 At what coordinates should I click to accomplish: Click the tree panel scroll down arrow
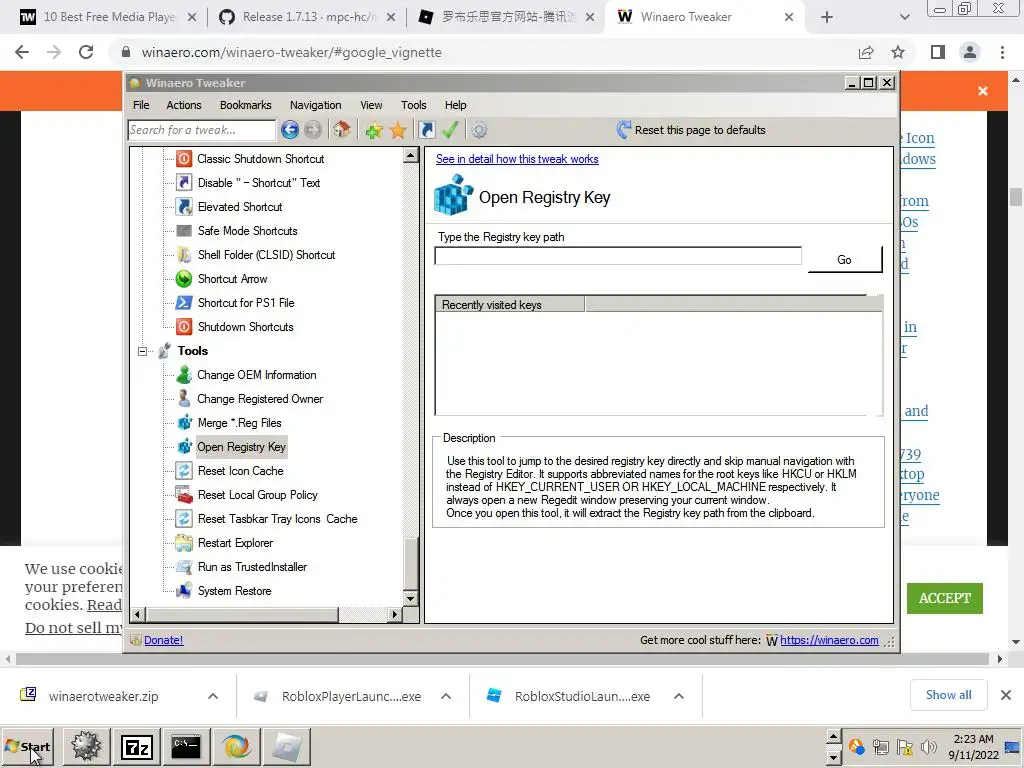[411, 598]
